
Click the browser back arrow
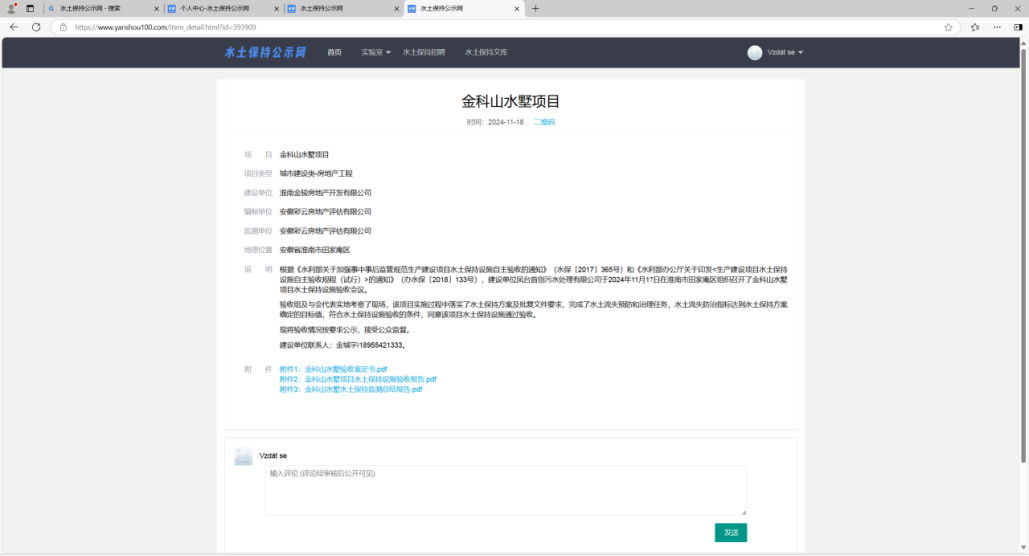(x=14, y=27)
